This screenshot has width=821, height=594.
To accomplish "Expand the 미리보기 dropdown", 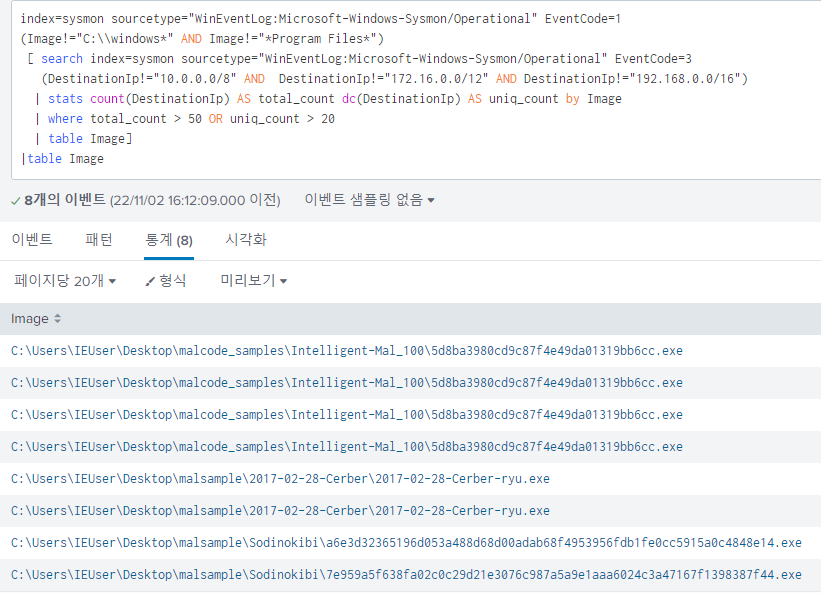I will [x=253, y=281].
